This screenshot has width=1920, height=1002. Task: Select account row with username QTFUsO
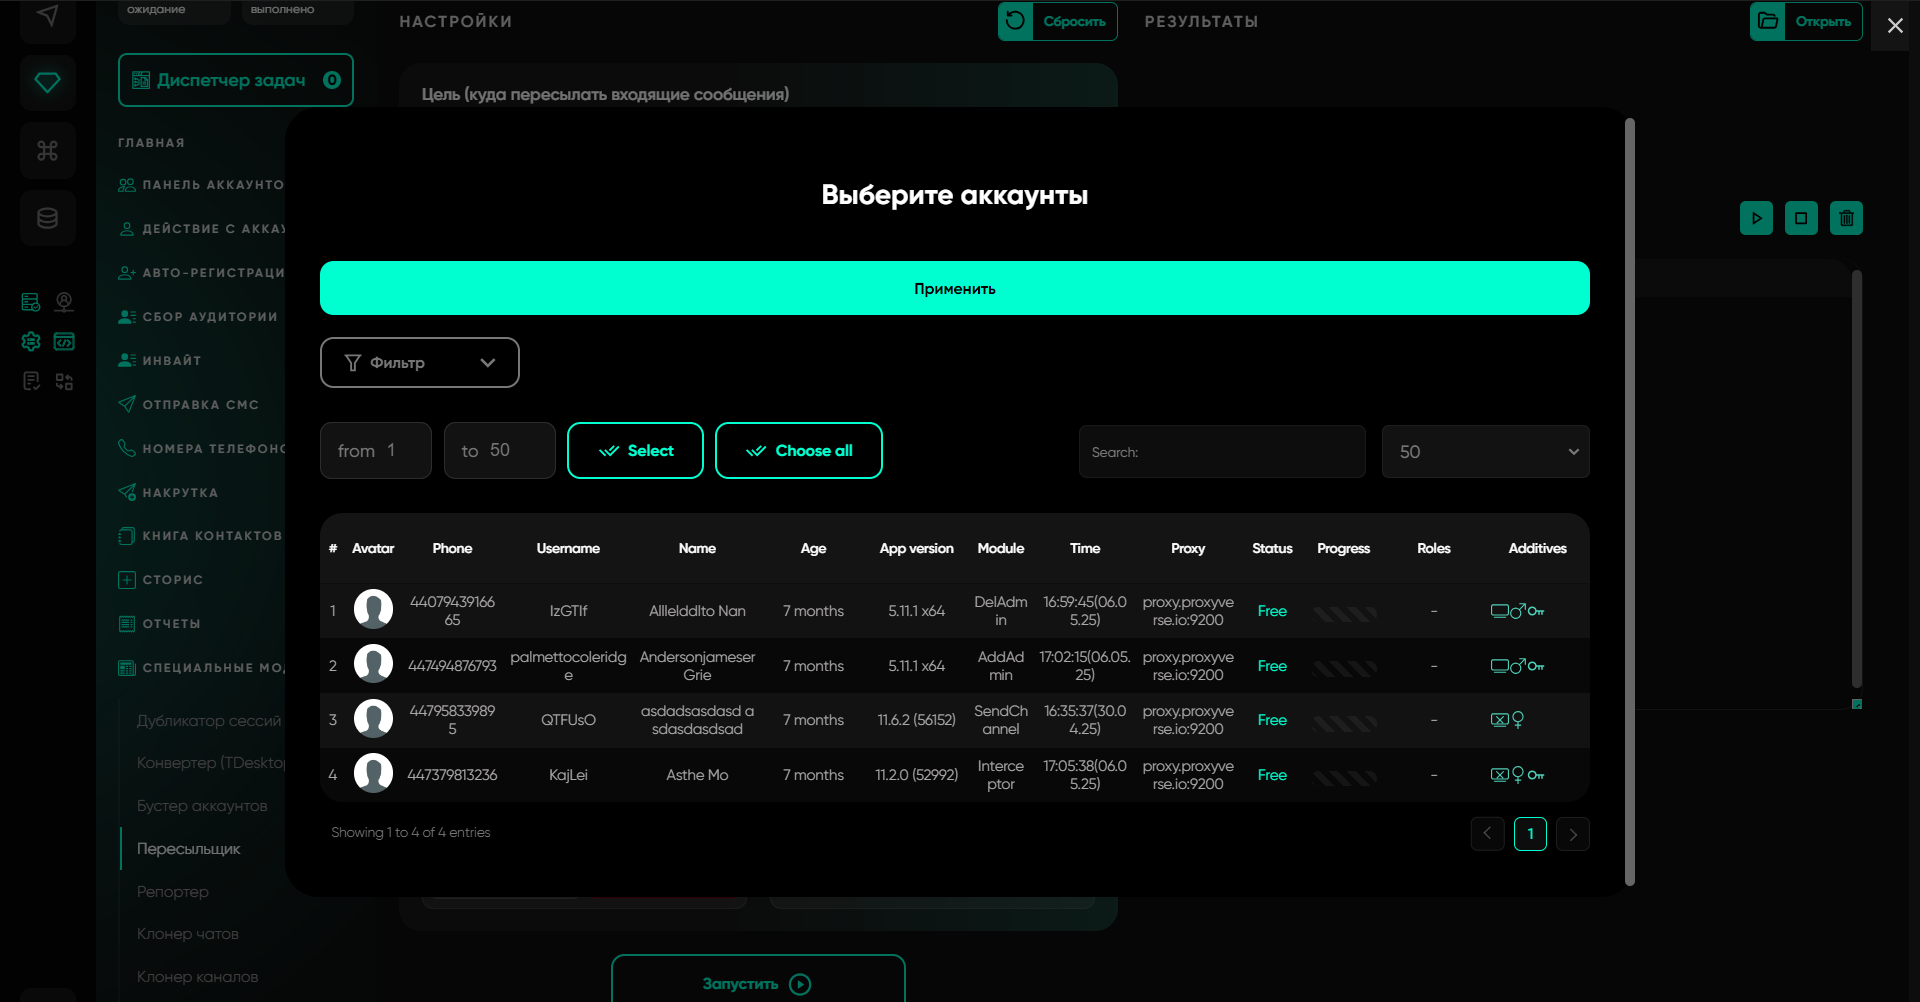[568, 720]
